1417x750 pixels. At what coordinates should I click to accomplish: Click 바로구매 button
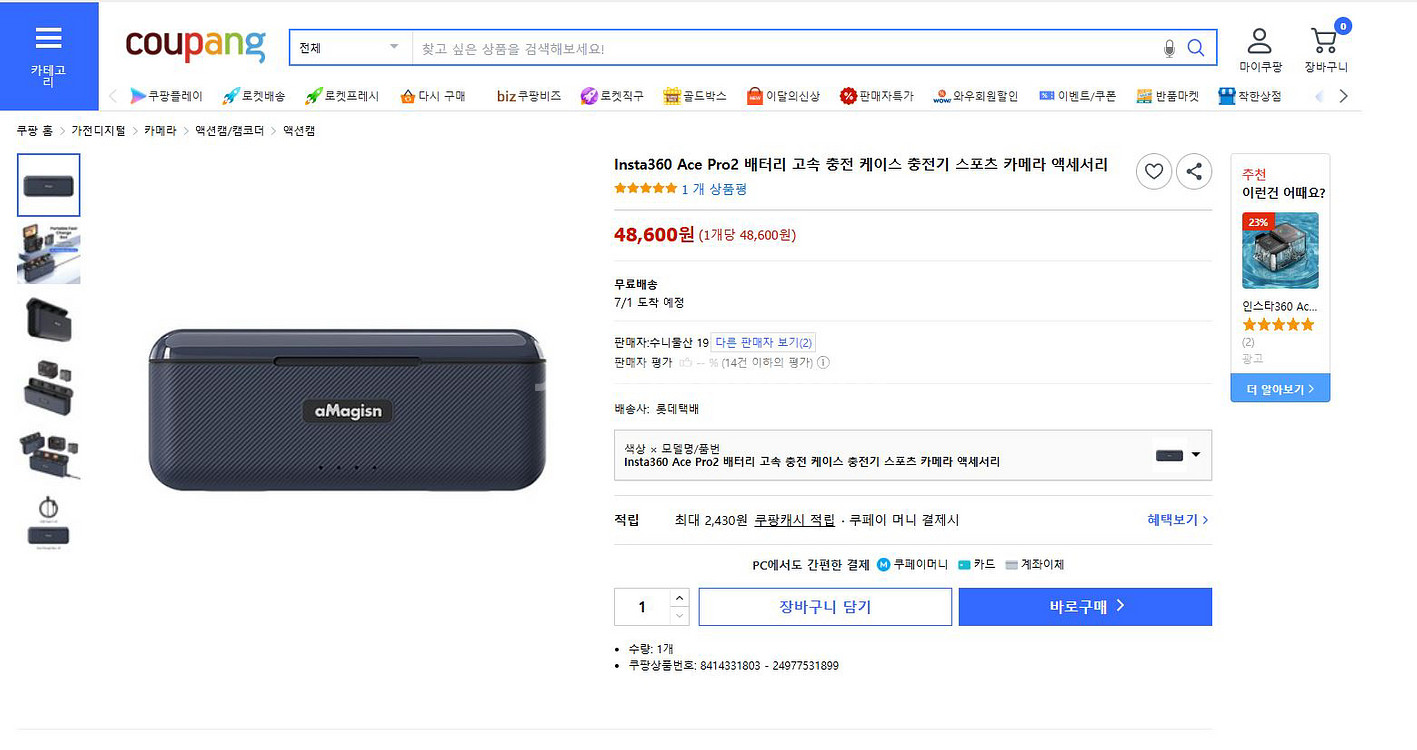(x=1085, y=607)
